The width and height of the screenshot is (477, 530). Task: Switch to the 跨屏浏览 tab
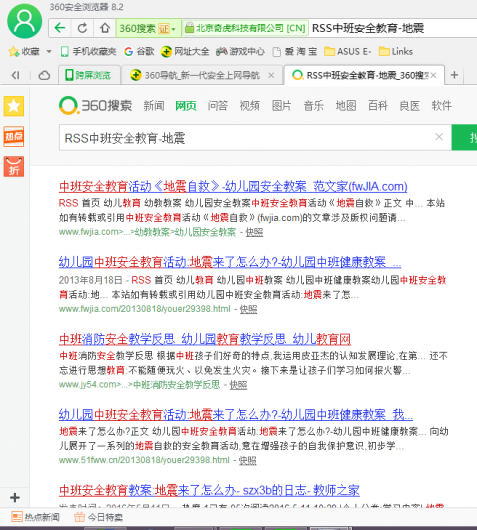(x=89, y=75)
